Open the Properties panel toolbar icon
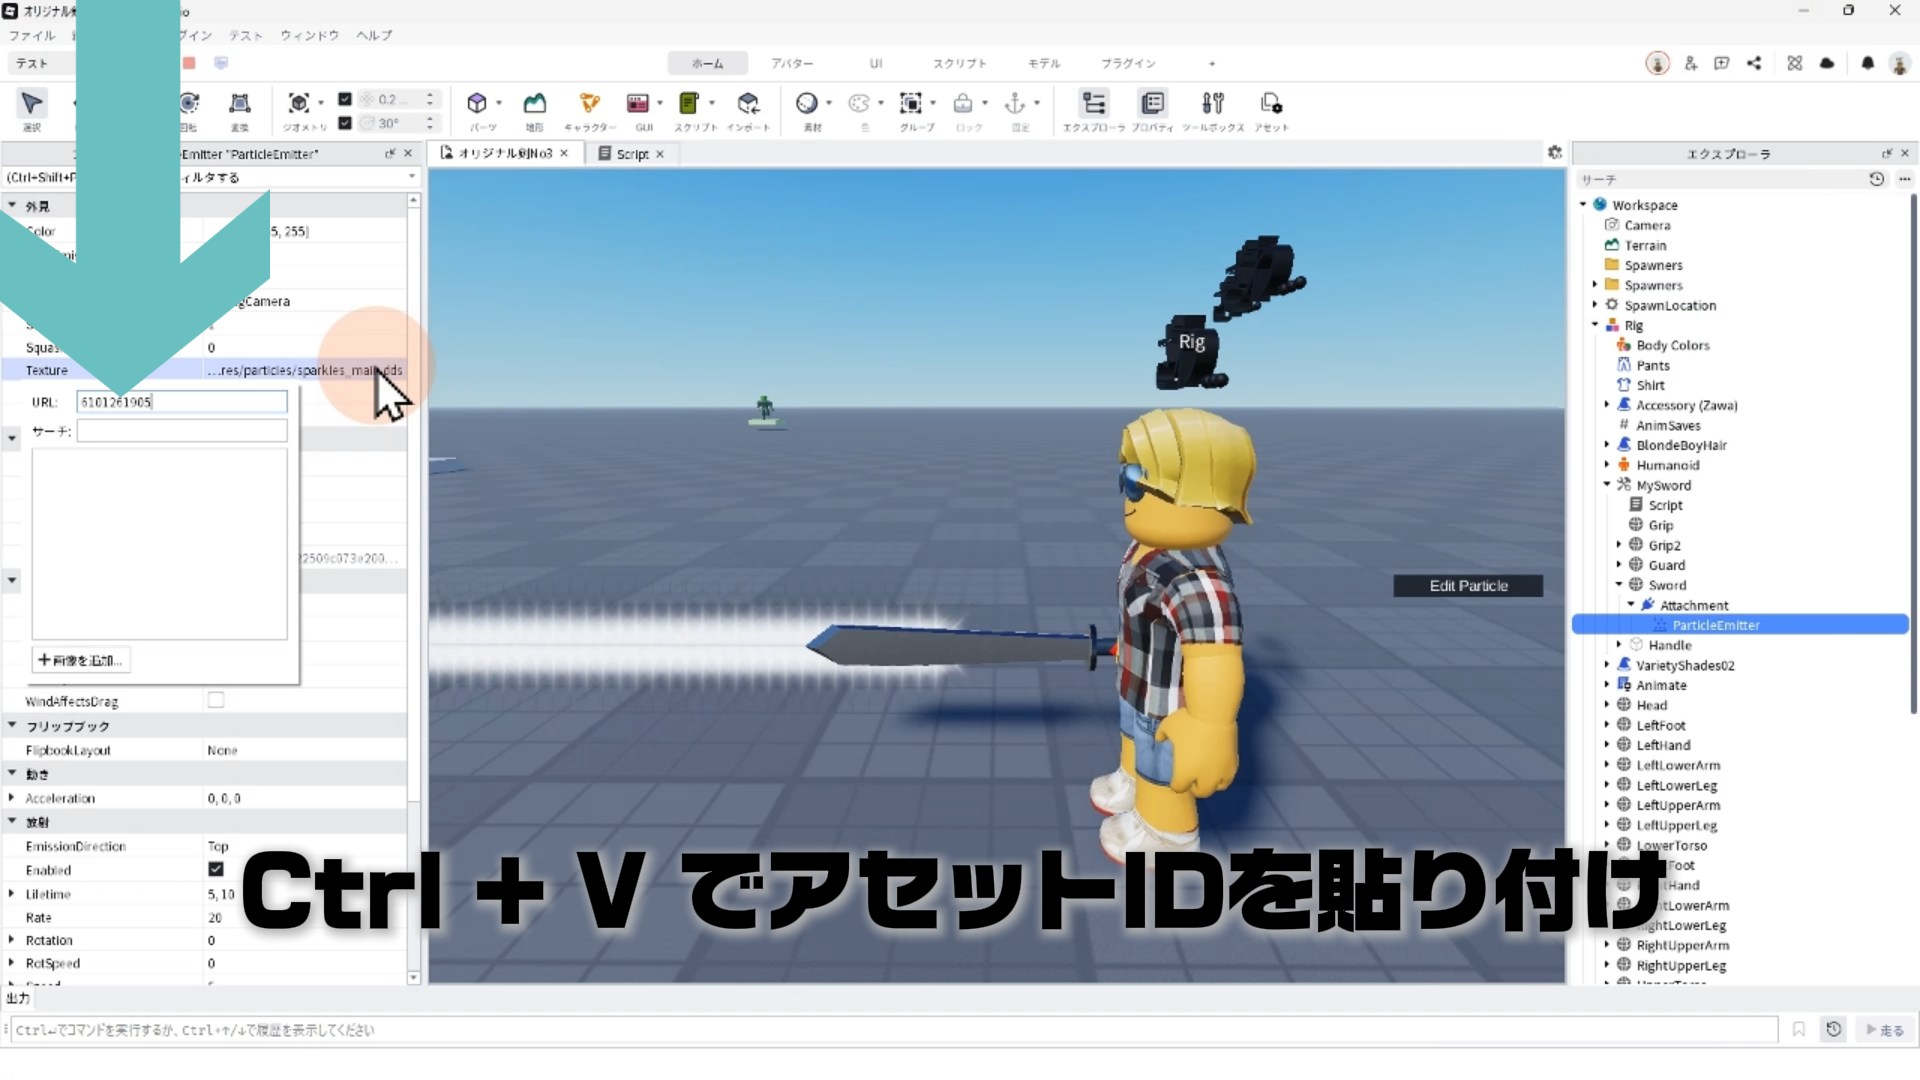 (1152, 104)
